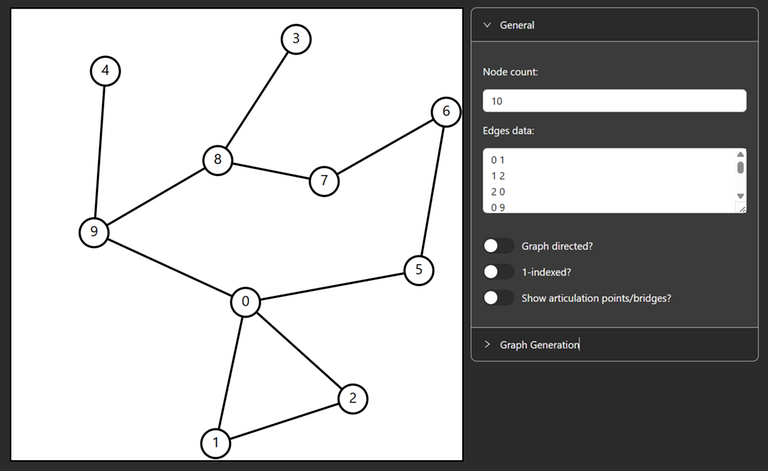Click the edges textarea scroll up arrow
This screenshot has height=471, width=768.
pos(741,154)
